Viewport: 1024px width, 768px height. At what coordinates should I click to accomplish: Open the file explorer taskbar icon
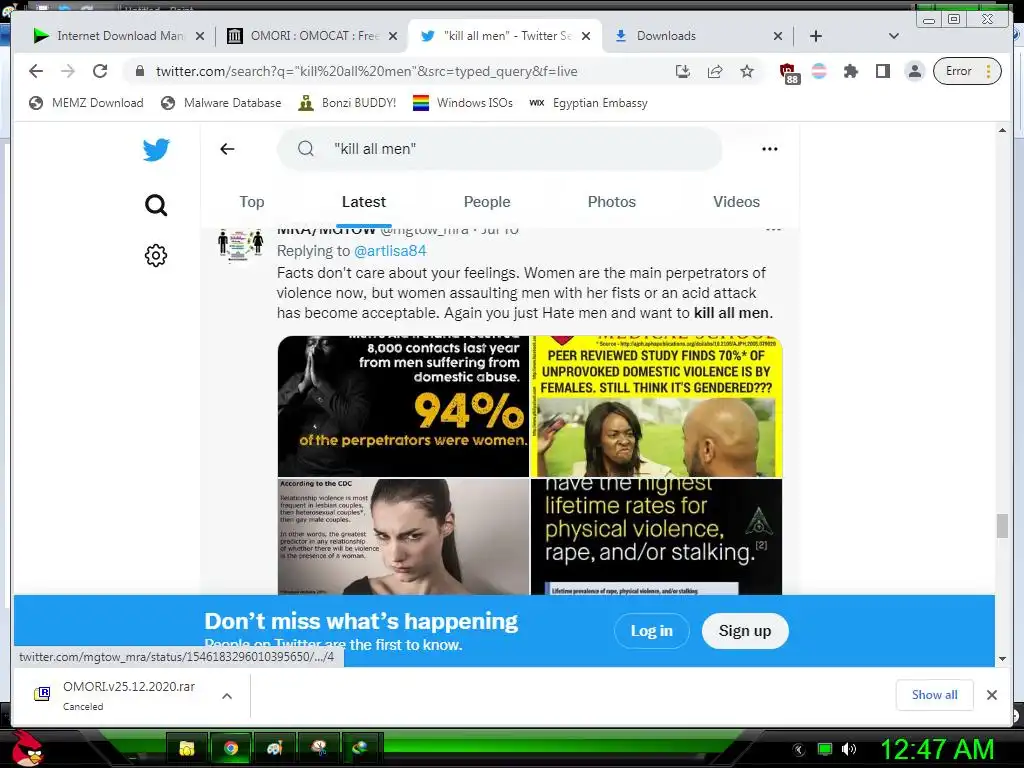pos(187,748)
